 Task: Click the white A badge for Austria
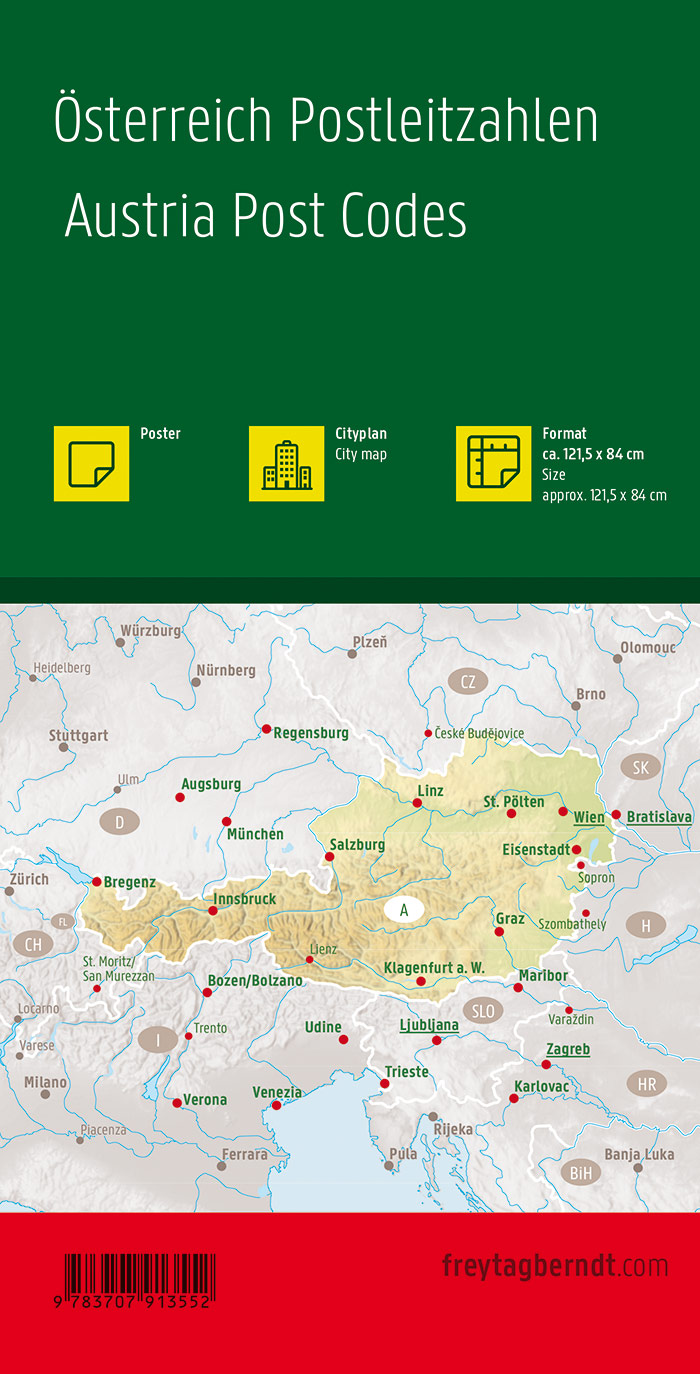(404, 909)
